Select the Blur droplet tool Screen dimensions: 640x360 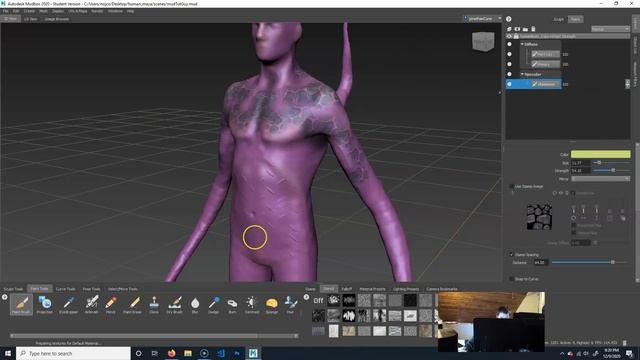pos(195,305)
